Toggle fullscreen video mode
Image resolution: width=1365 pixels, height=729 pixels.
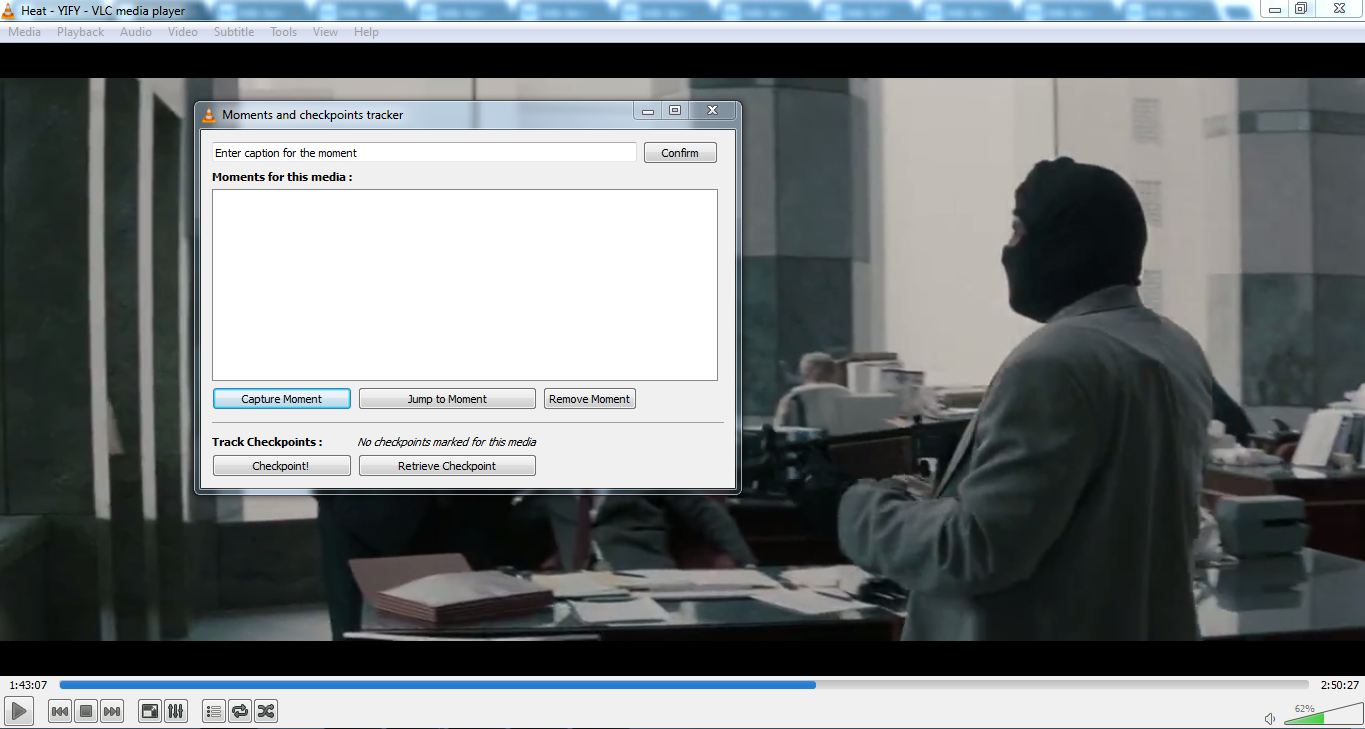(150, 711)
